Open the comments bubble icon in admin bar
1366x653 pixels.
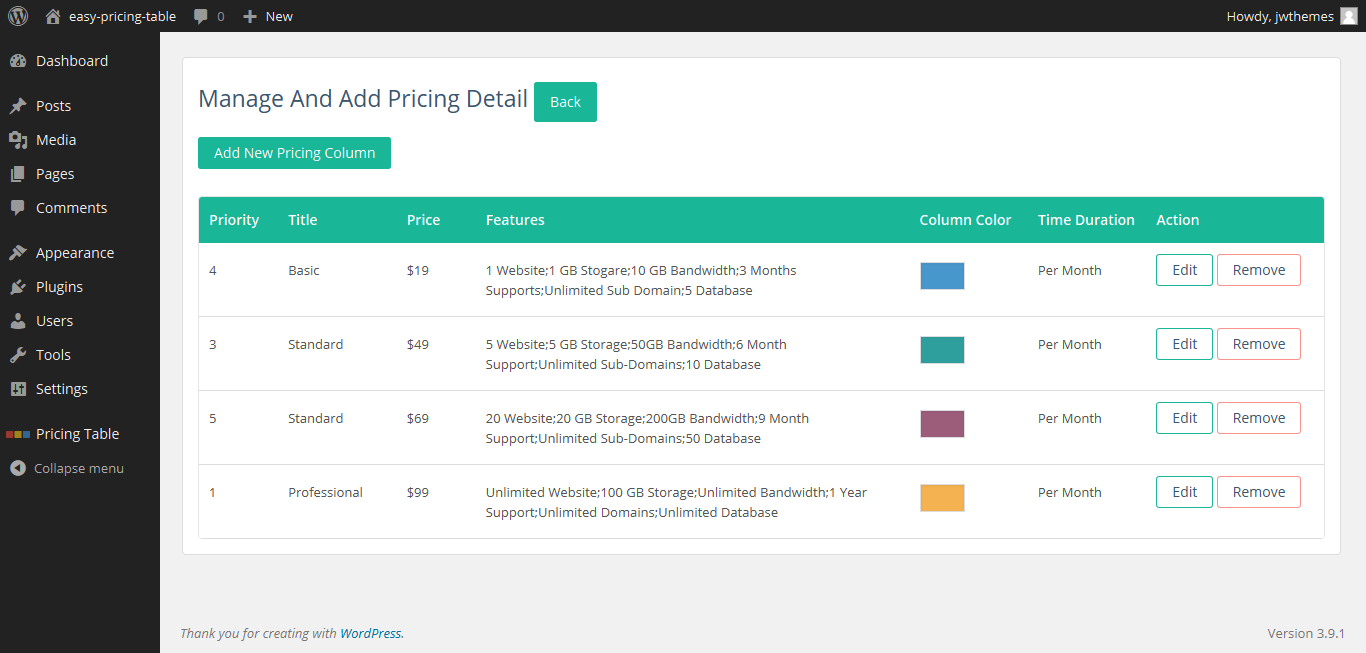coord(201,16)
